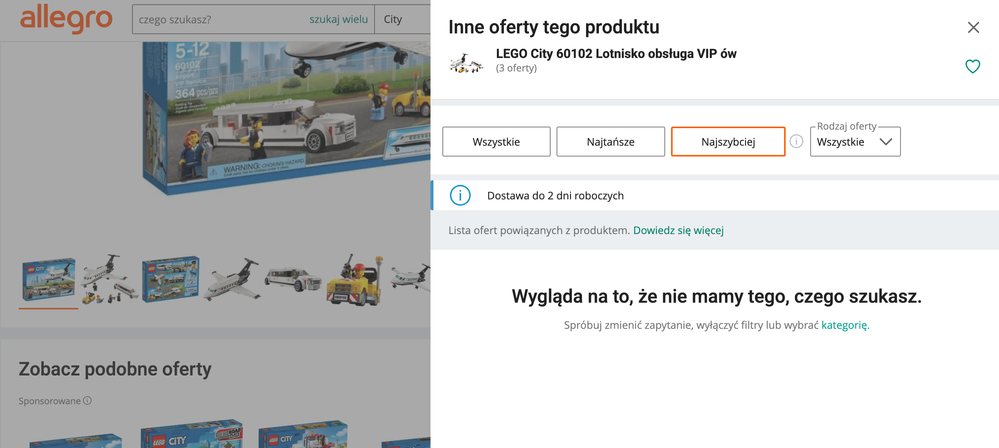Viewport: 999px width, 448px height.
Task: Click the (3 oferty) text
Action: (x=516, y=68)
